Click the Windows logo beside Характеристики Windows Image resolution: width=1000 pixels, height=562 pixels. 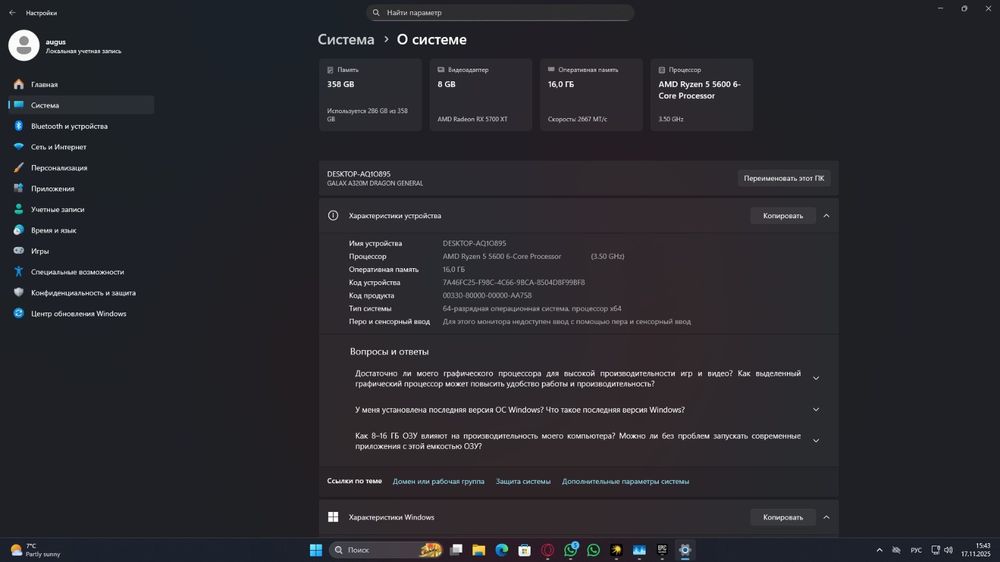333,517
